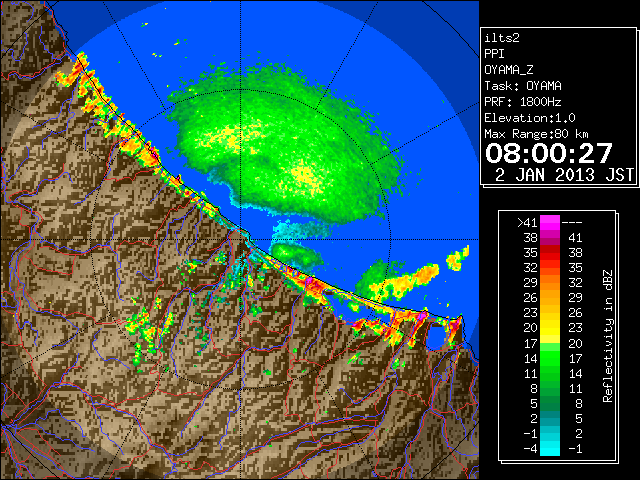Click the "ilts2" label in info box
Image resolution: width=640 pixels, height=480 pixels.
[x=502, y=38]
